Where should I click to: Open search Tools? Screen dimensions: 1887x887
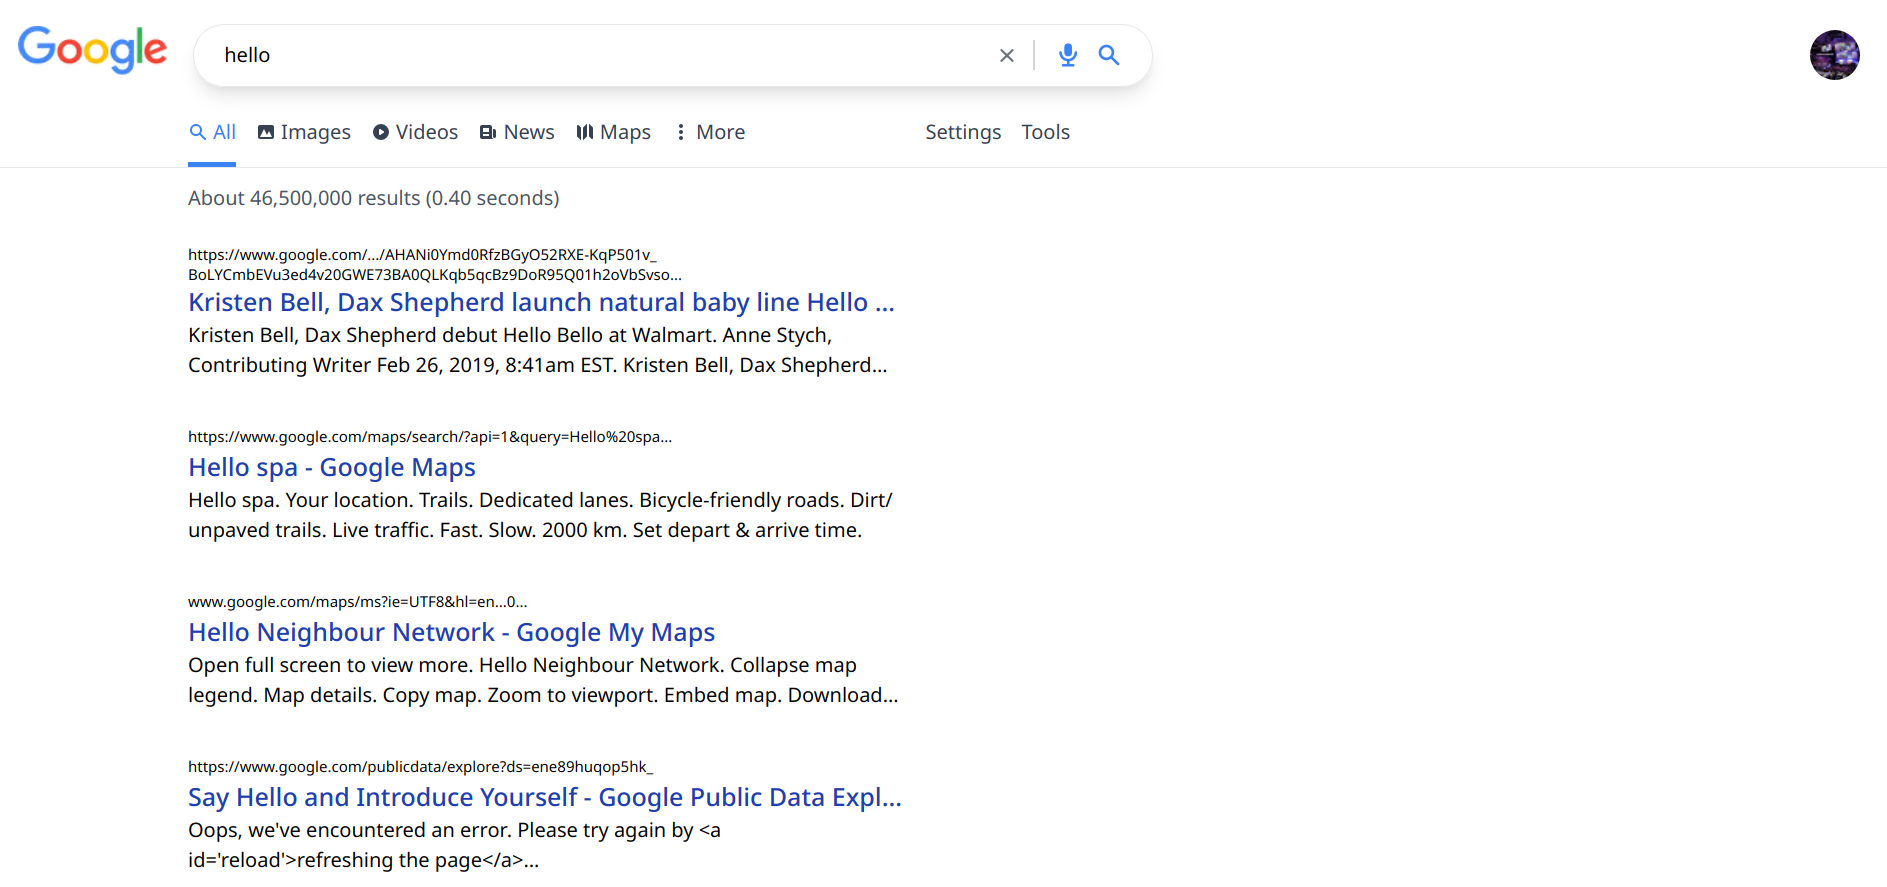[x=1045, y=132]
